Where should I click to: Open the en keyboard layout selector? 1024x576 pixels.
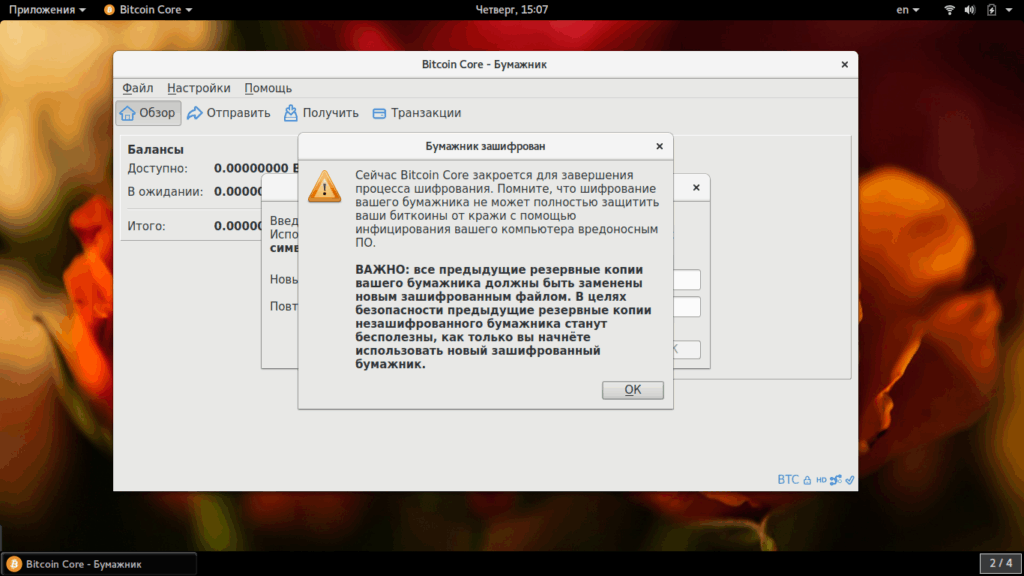(907, 10)
